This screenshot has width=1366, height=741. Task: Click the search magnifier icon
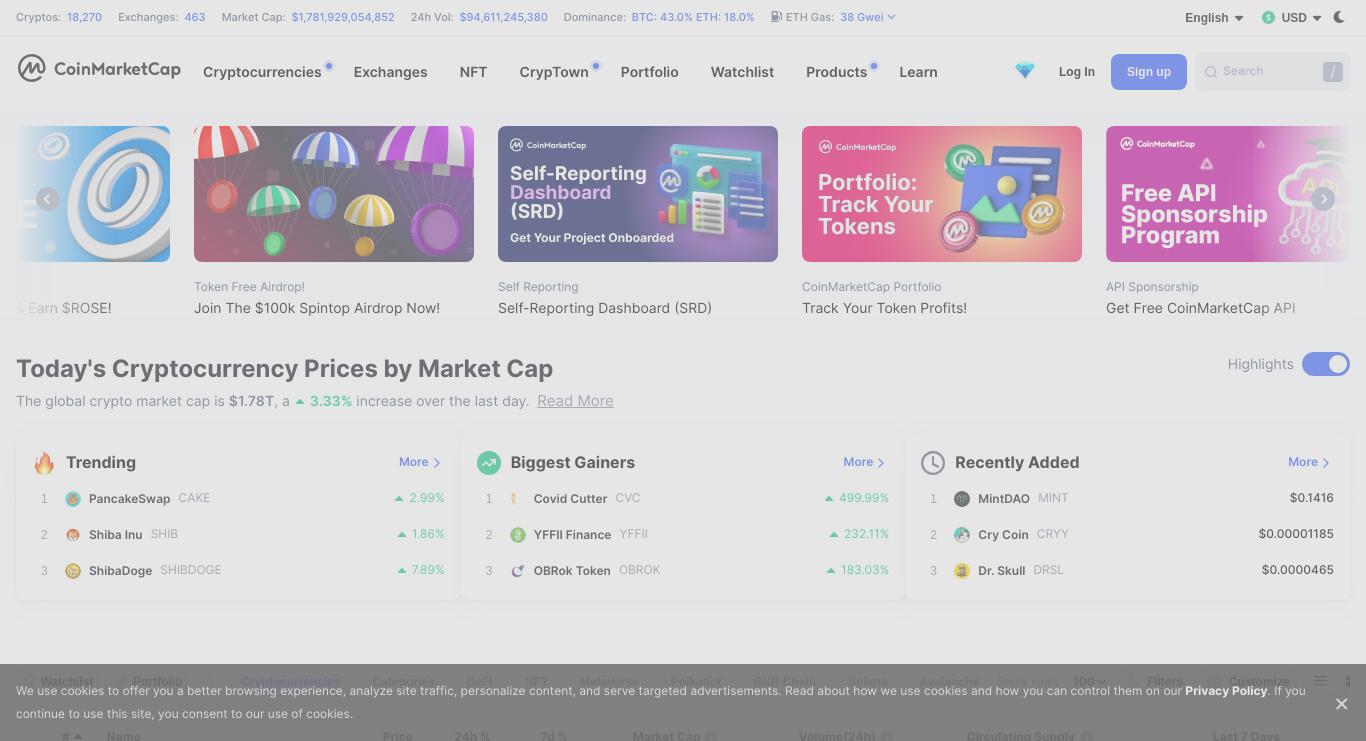1211,72
